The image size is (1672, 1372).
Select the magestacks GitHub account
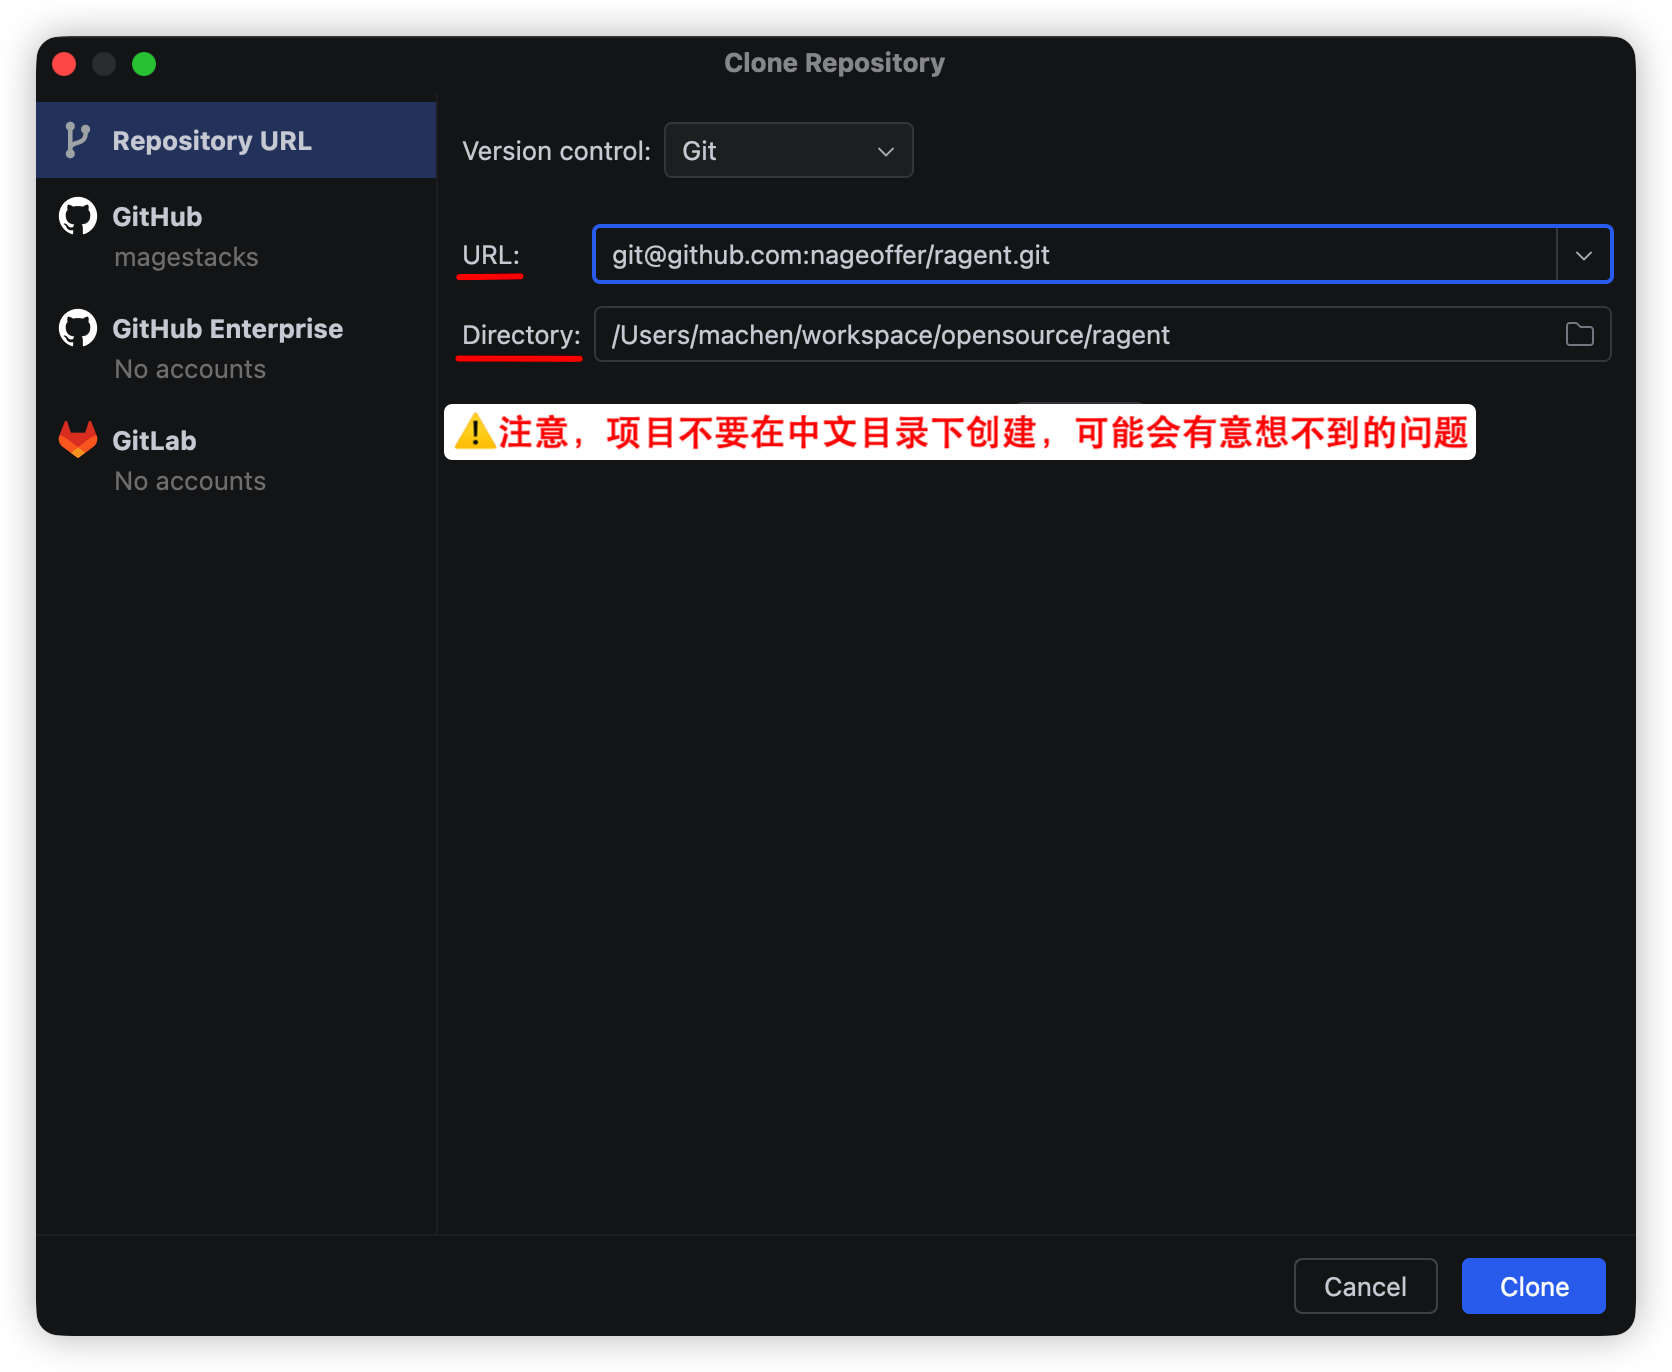point(186,257)
